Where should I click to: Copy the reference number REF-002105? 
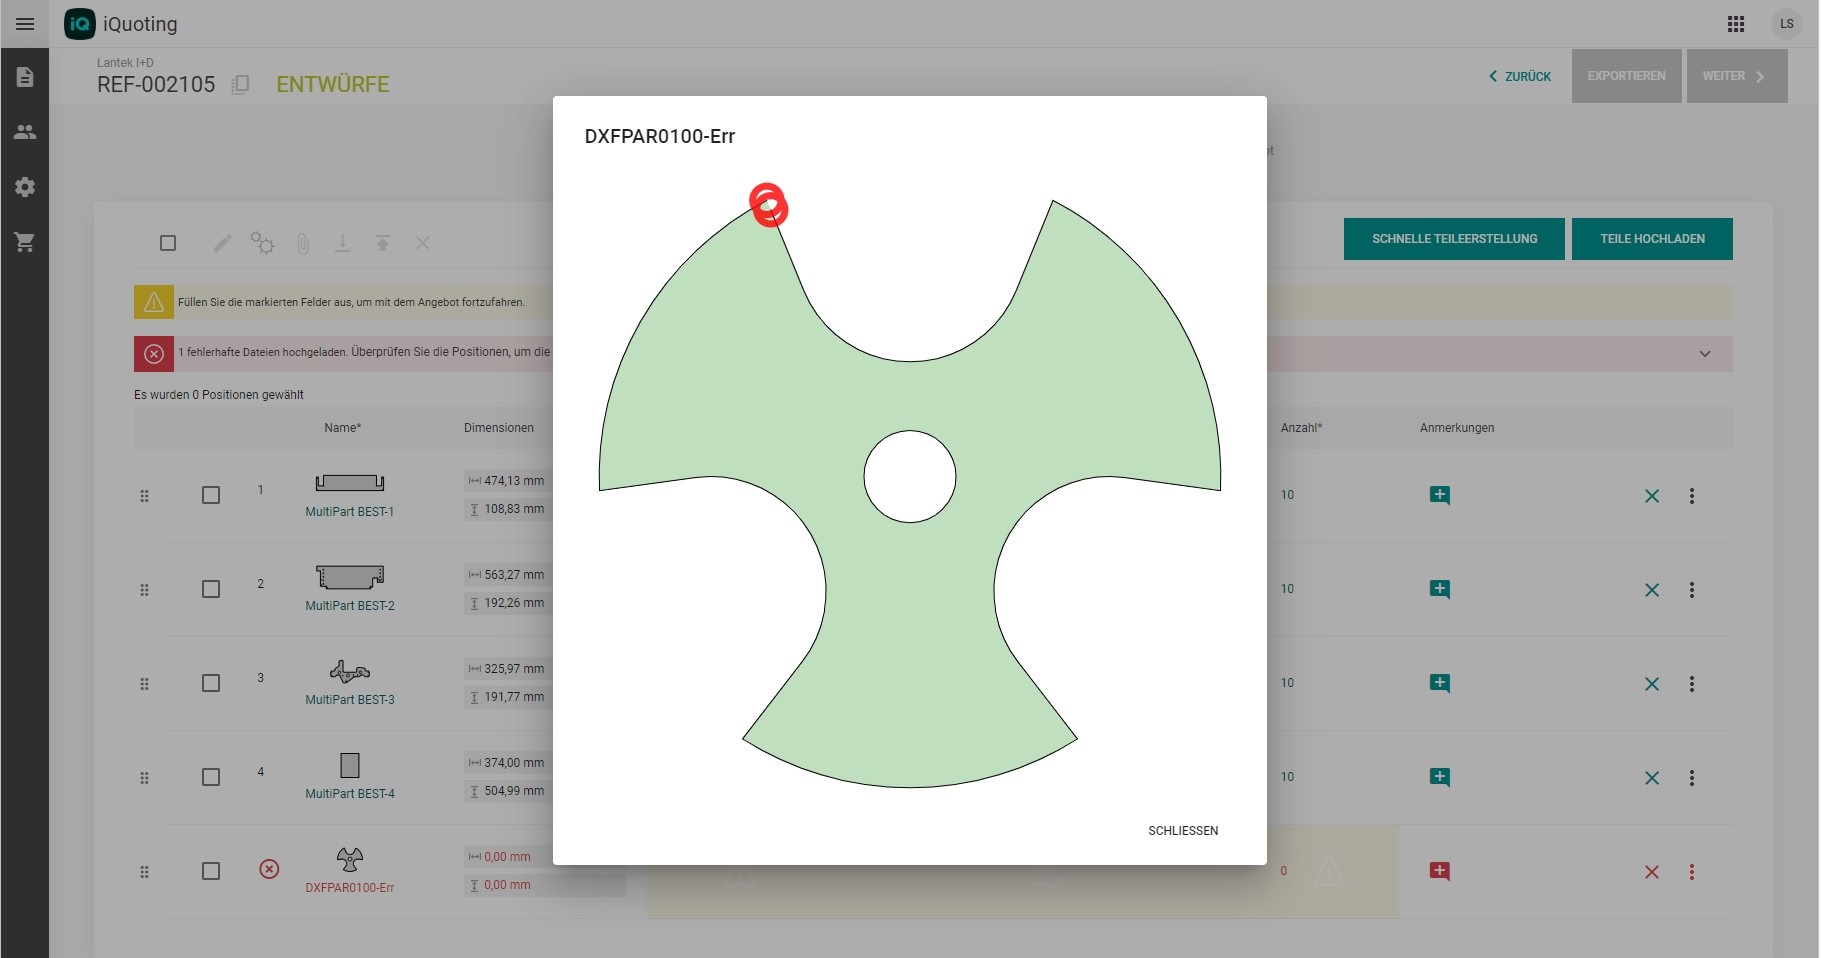click(x=240, y=85)
